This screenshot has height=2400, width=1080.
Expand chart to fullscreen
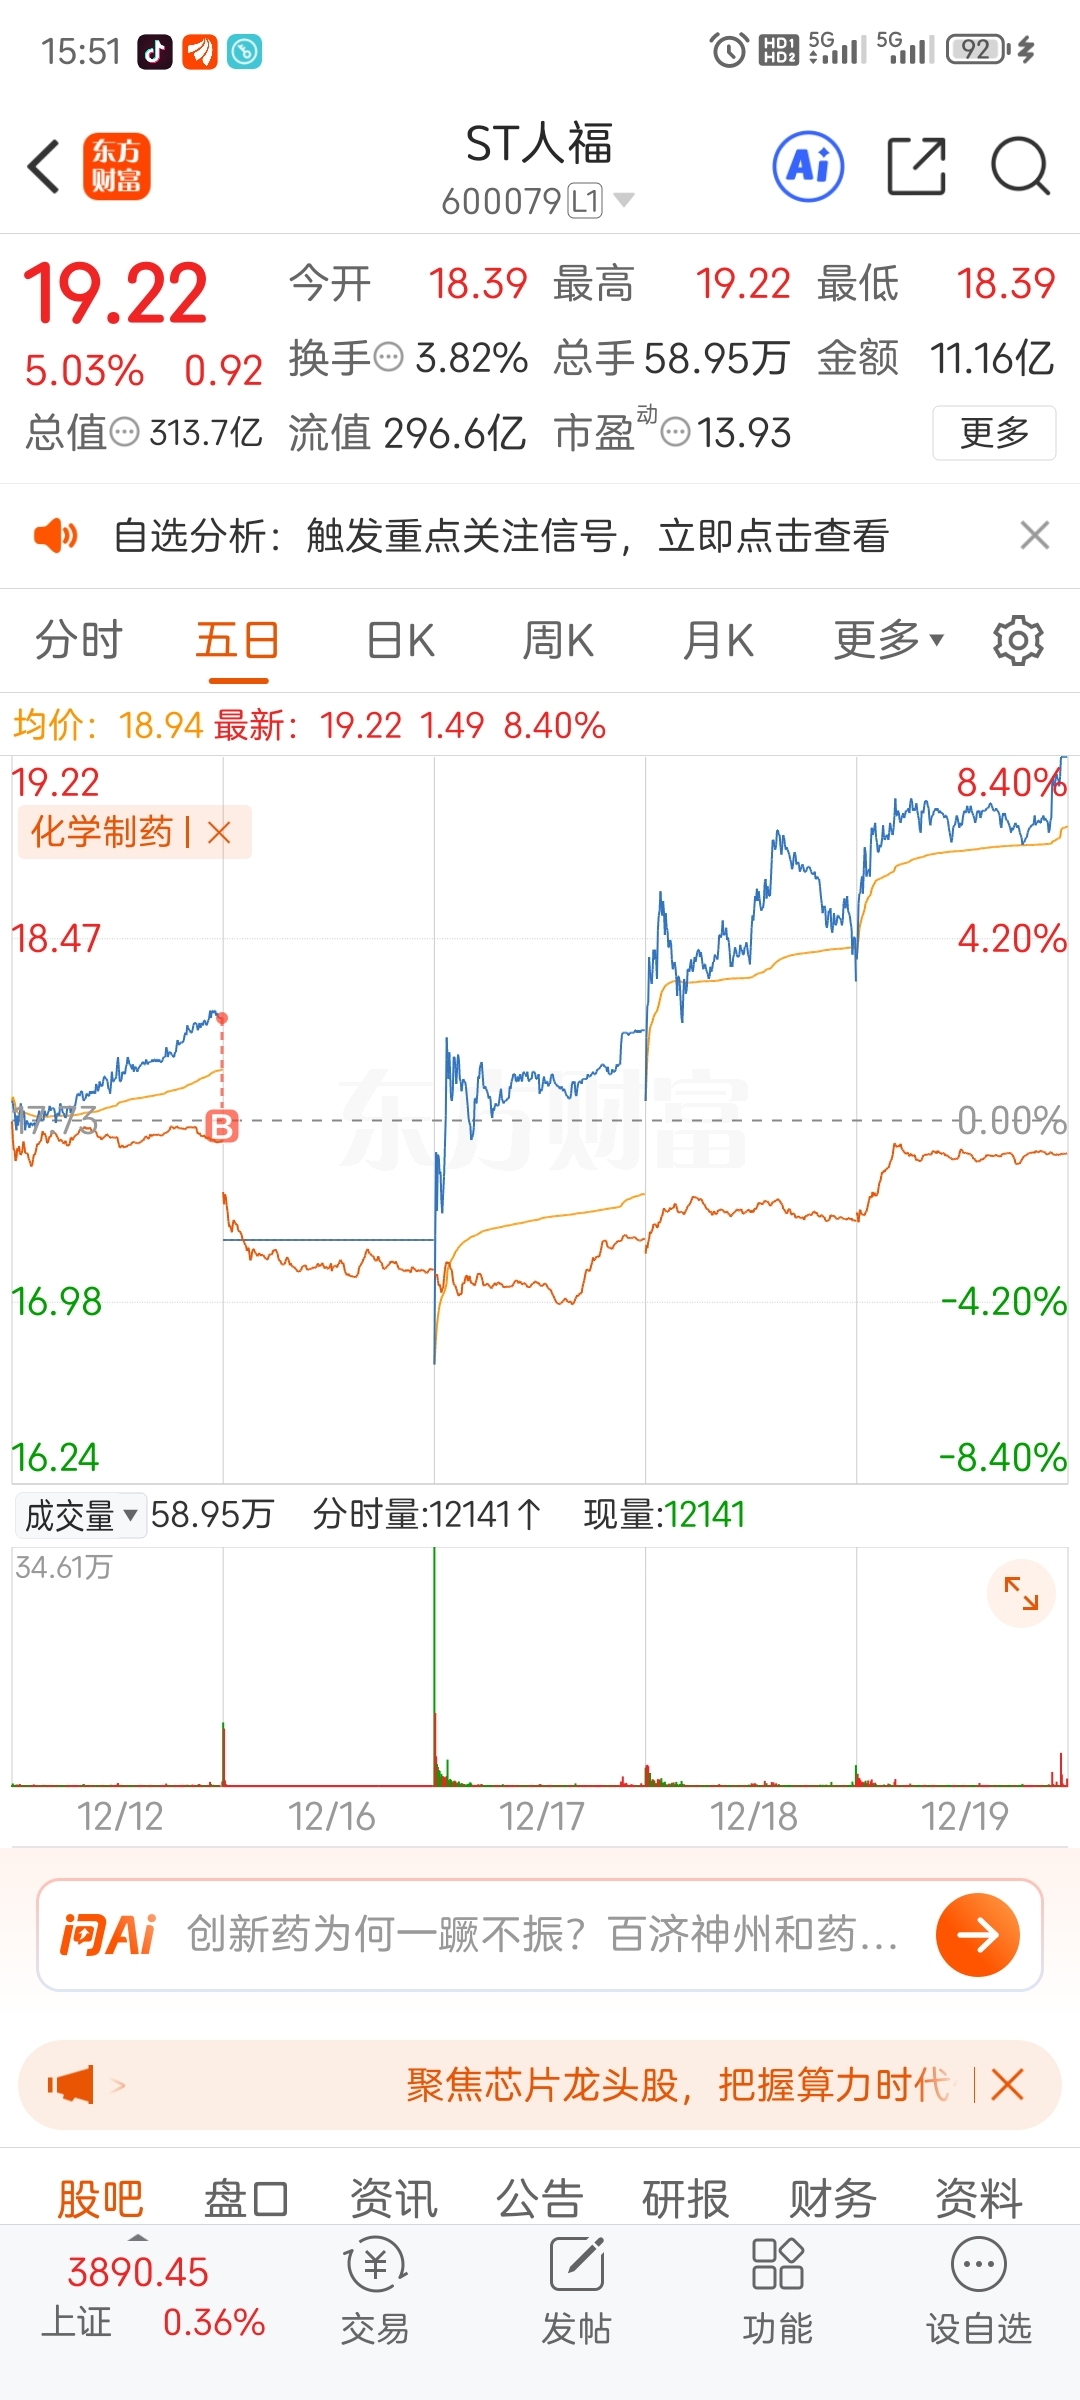coord(1021,1593)
